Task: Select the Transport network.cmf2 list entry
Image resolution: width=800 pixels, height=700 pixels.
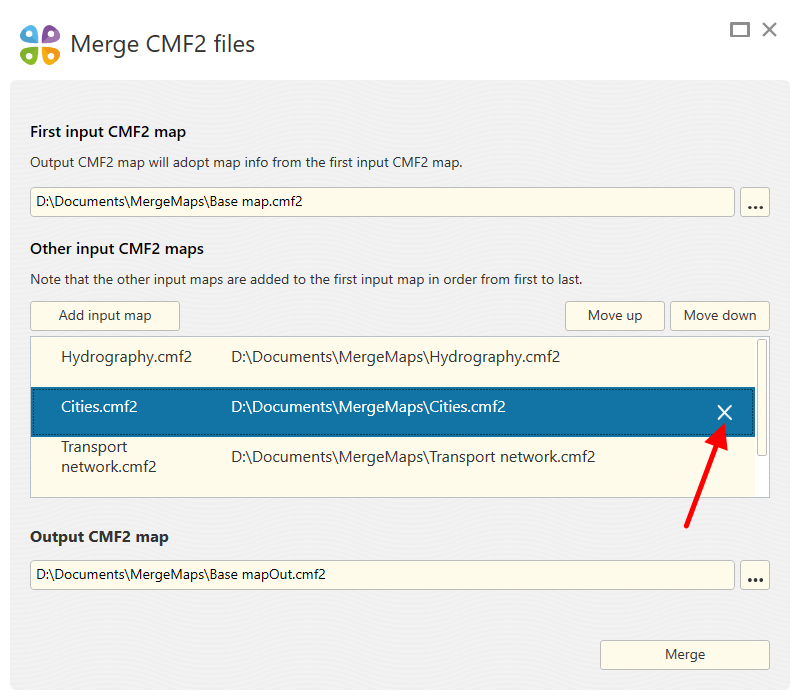Action: pos(108,457)
